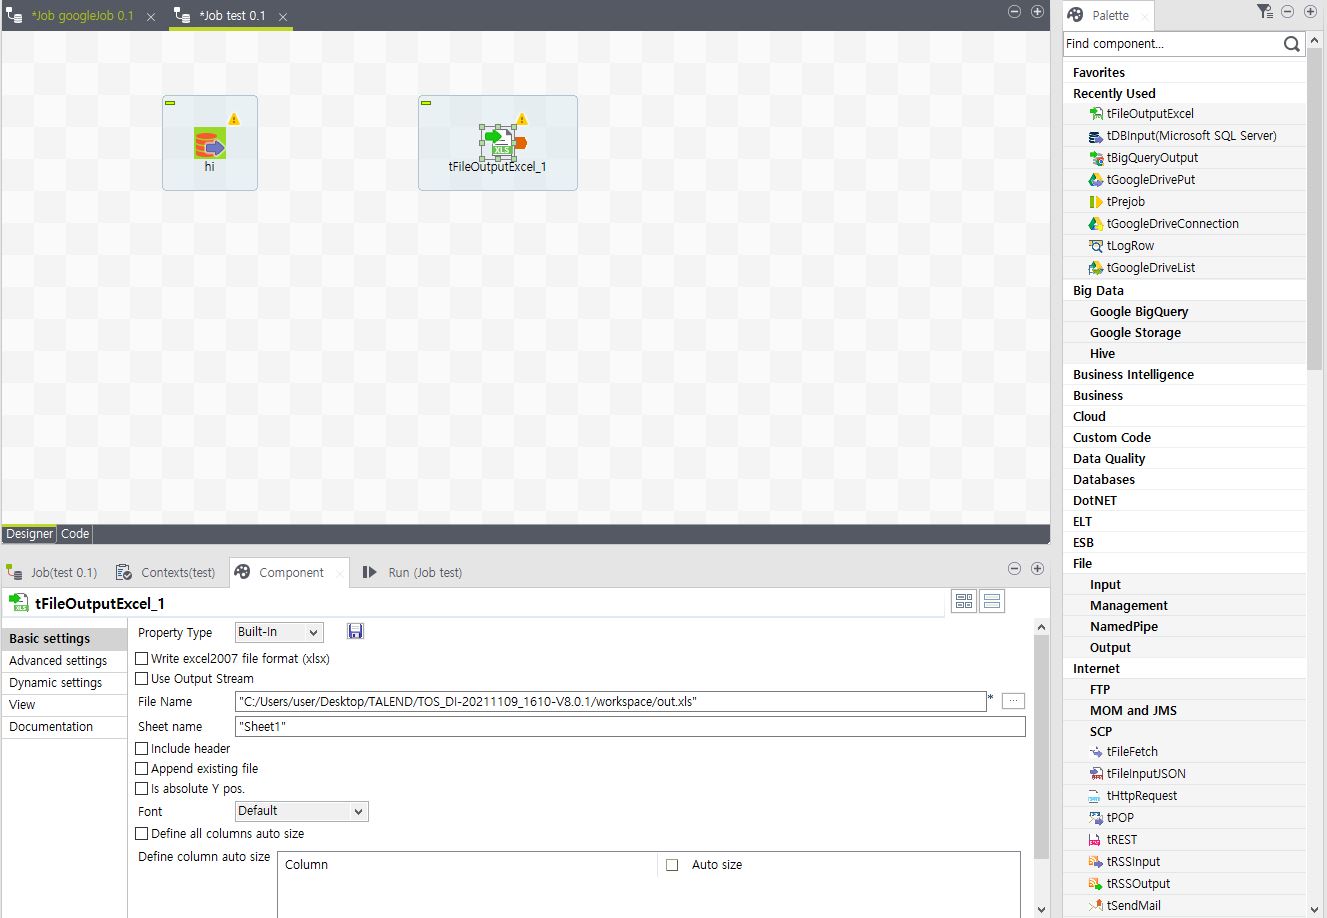Click tGoogleDriveList palette icon
This screenshot has height=918, width=1327.
tap(1096, 268)
